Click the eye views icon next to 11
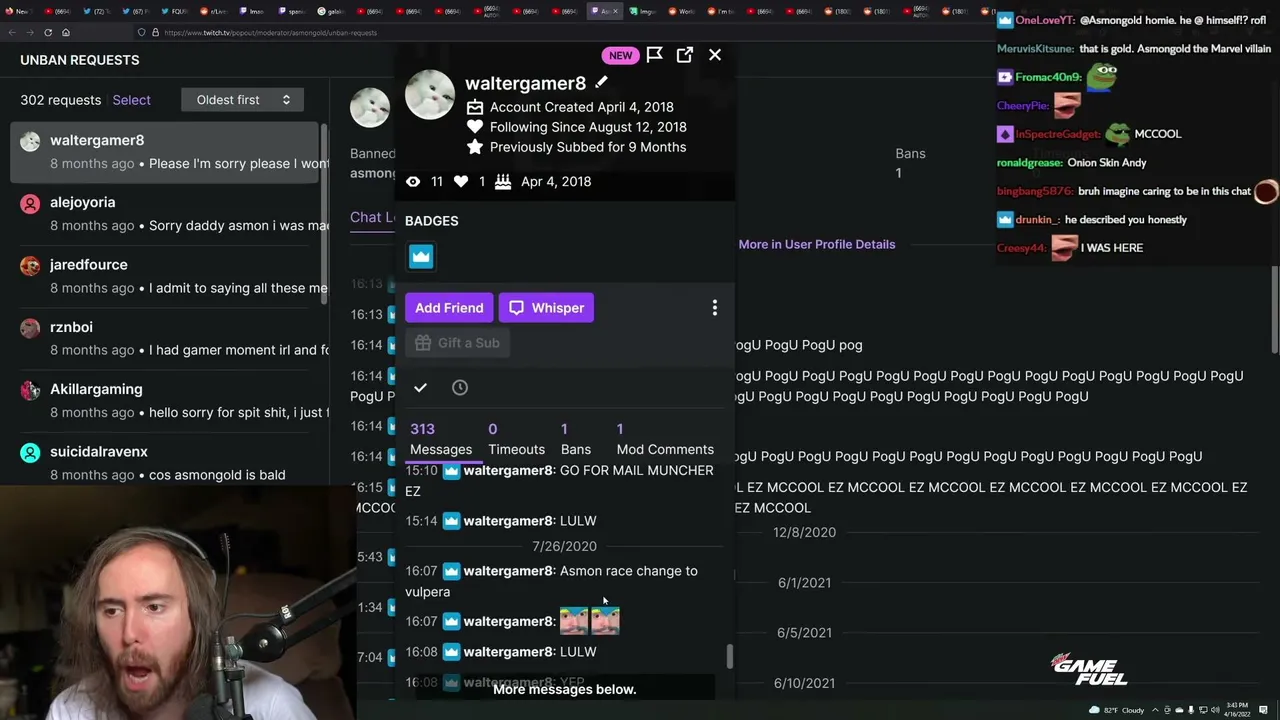The height and width of the screenshot is (720, 1280). [x=413, y=181]
